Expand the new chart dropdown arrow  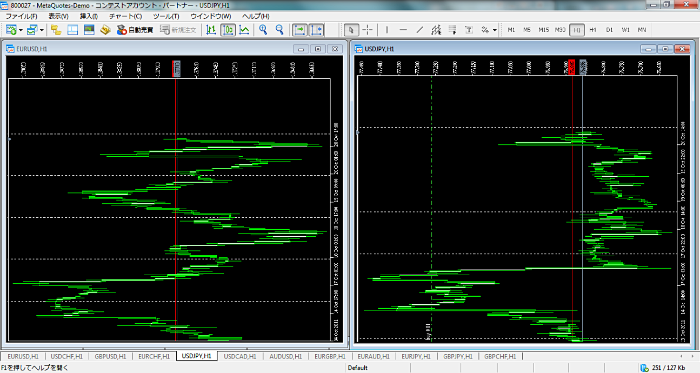pyautogui.click(x=21, y=30)
